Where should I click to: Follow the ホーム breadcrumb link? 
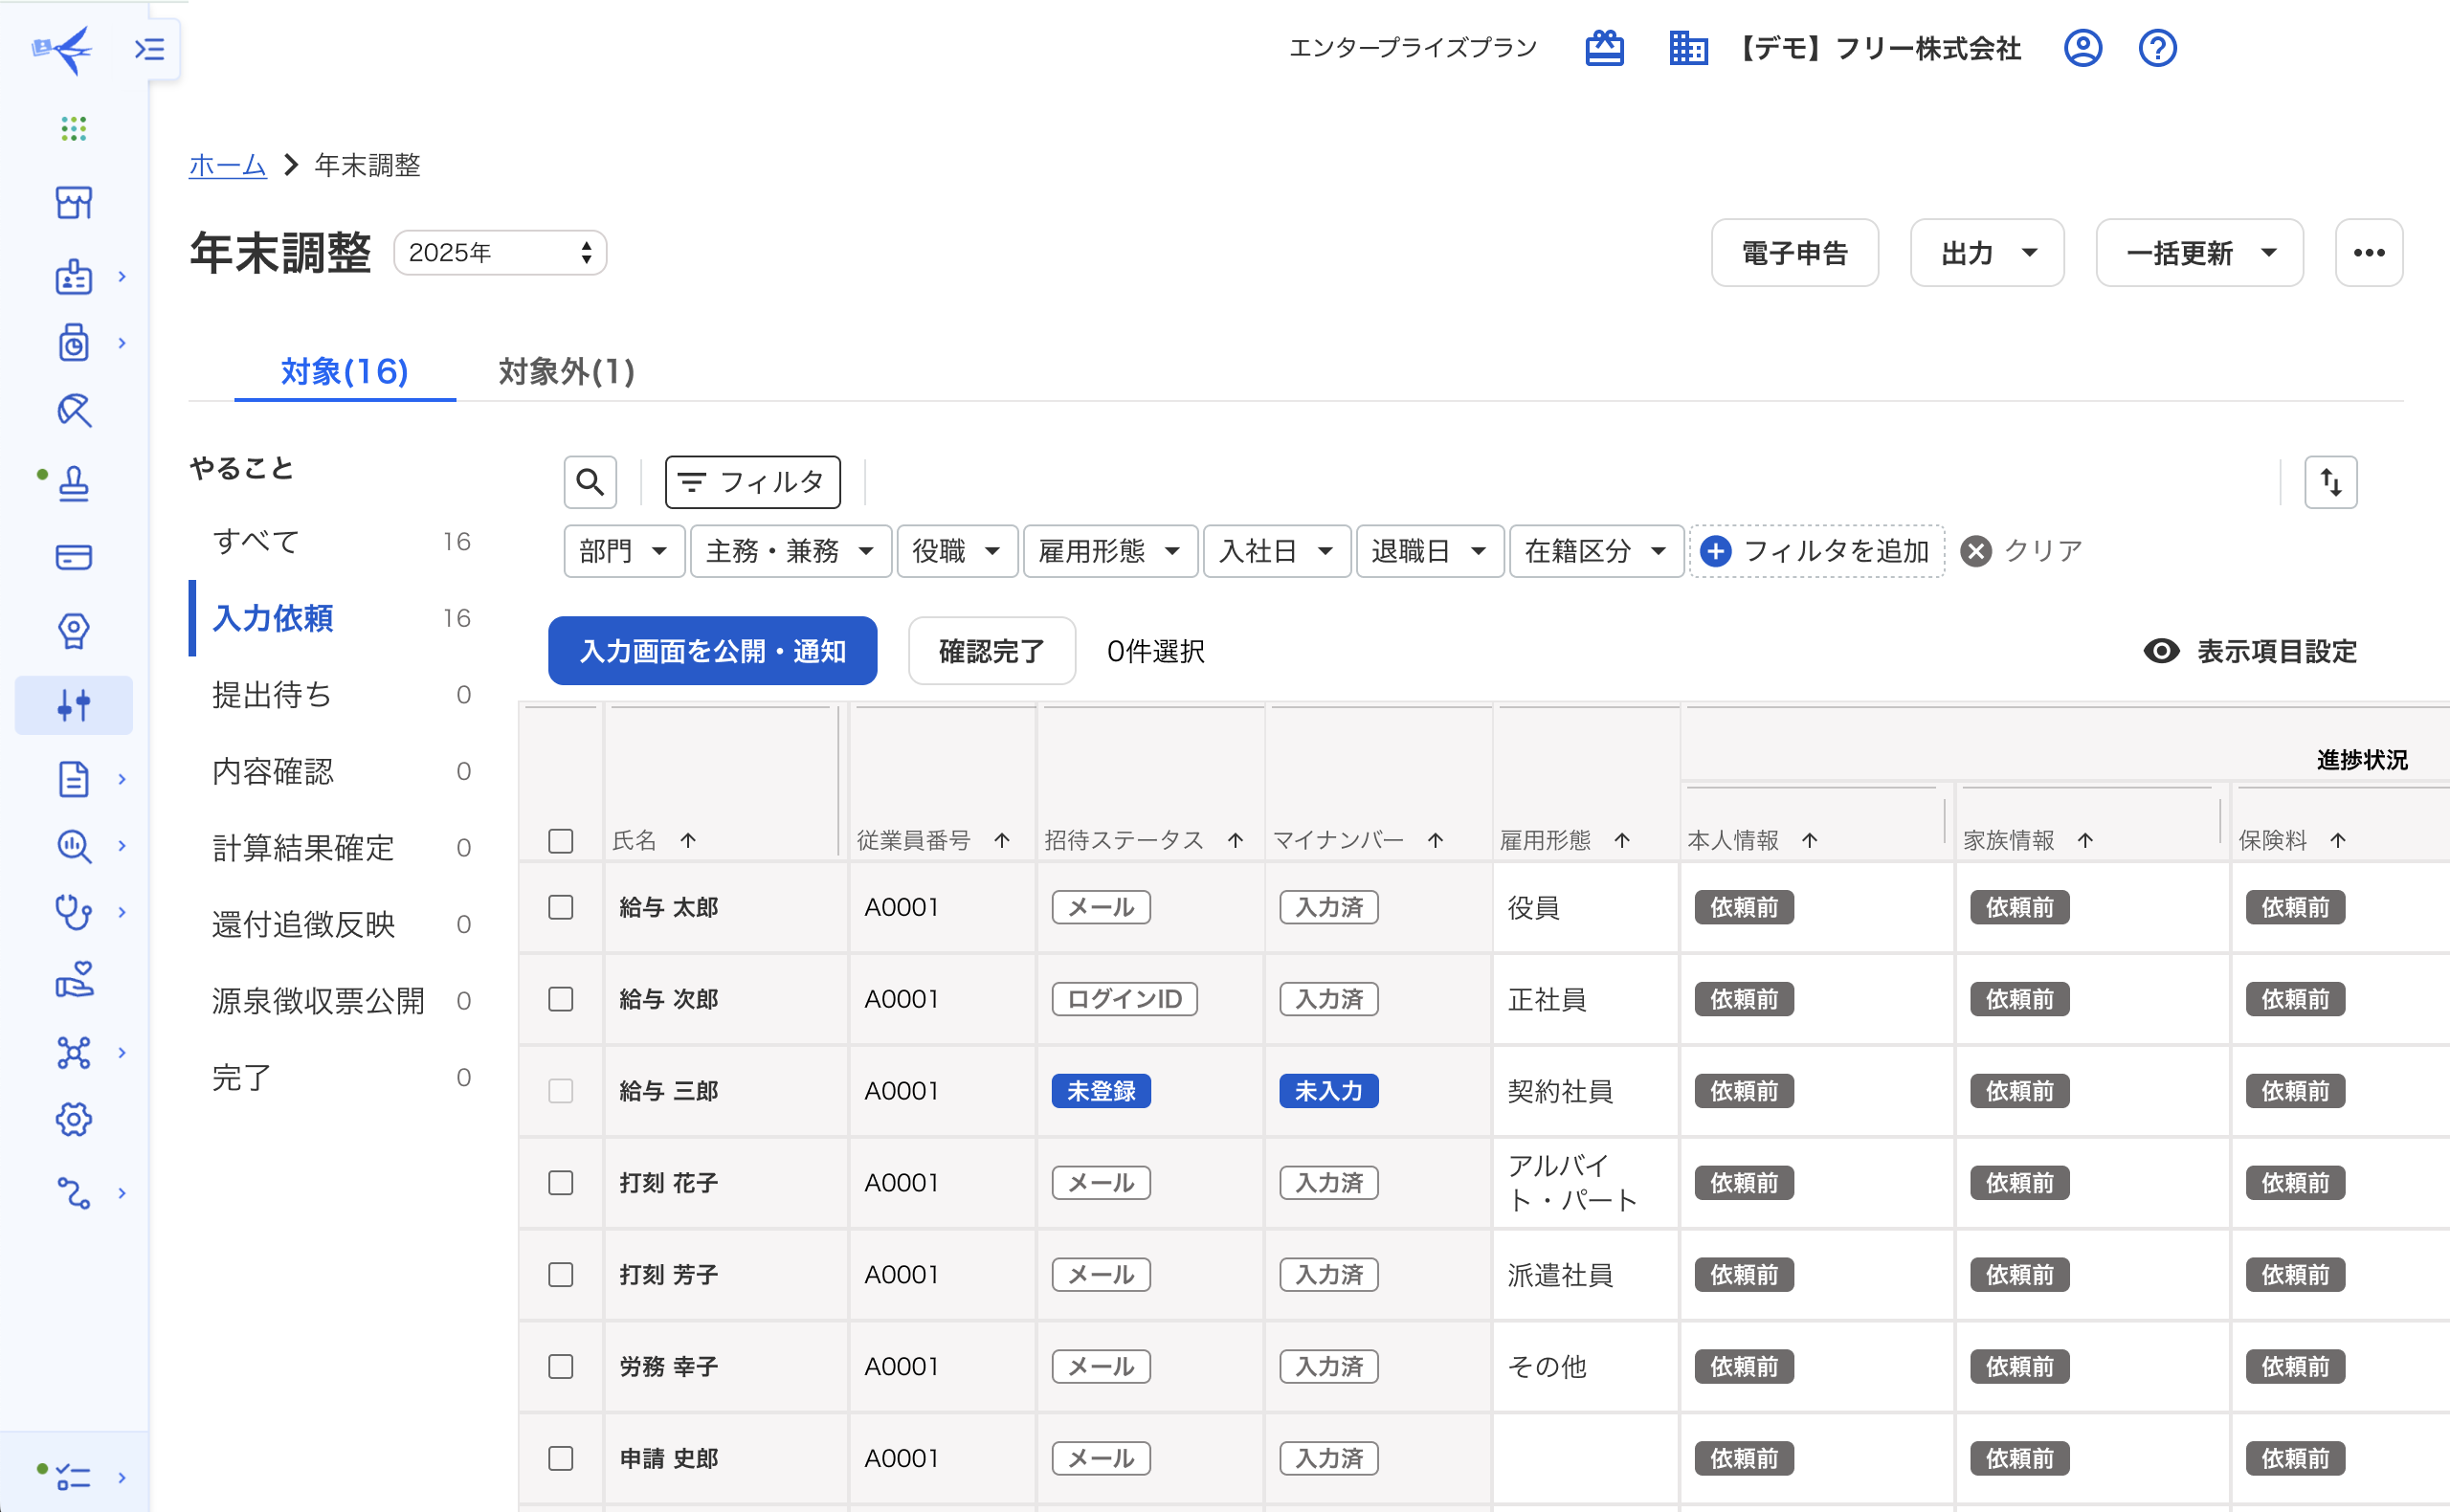227,165
